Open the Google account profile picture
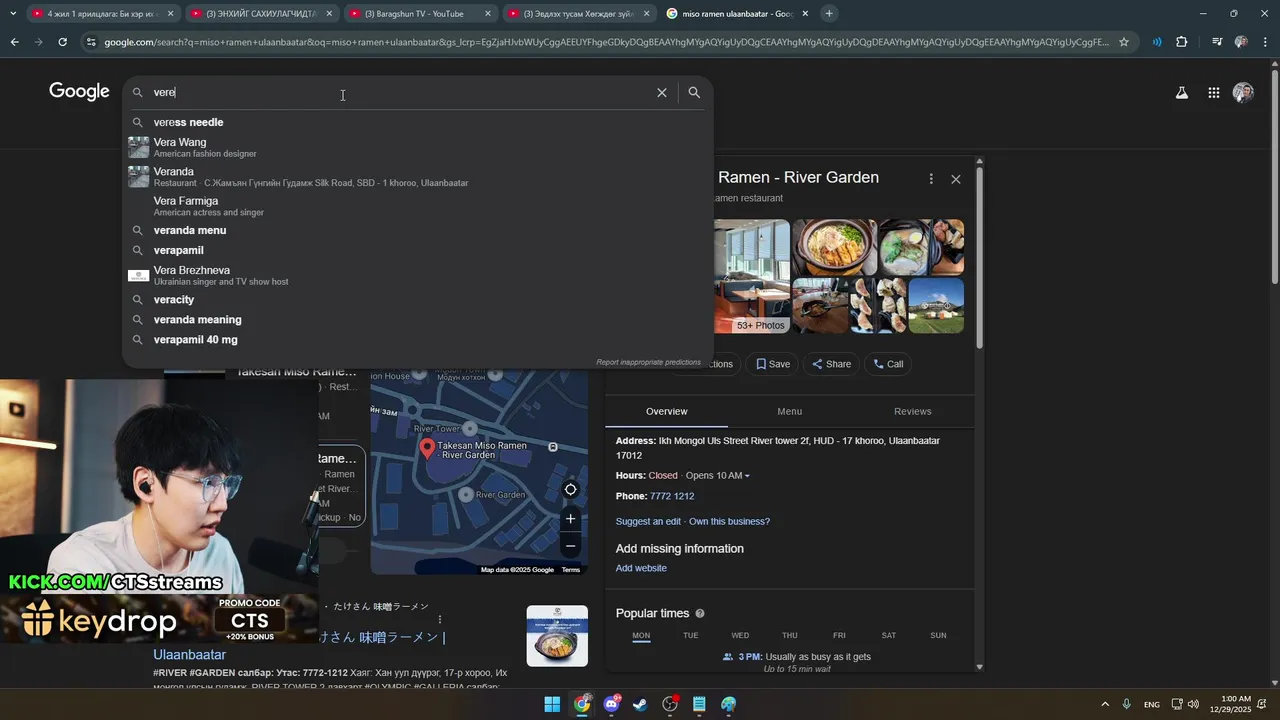Viewport: 1280px width, 720px height. (1243, 92)
